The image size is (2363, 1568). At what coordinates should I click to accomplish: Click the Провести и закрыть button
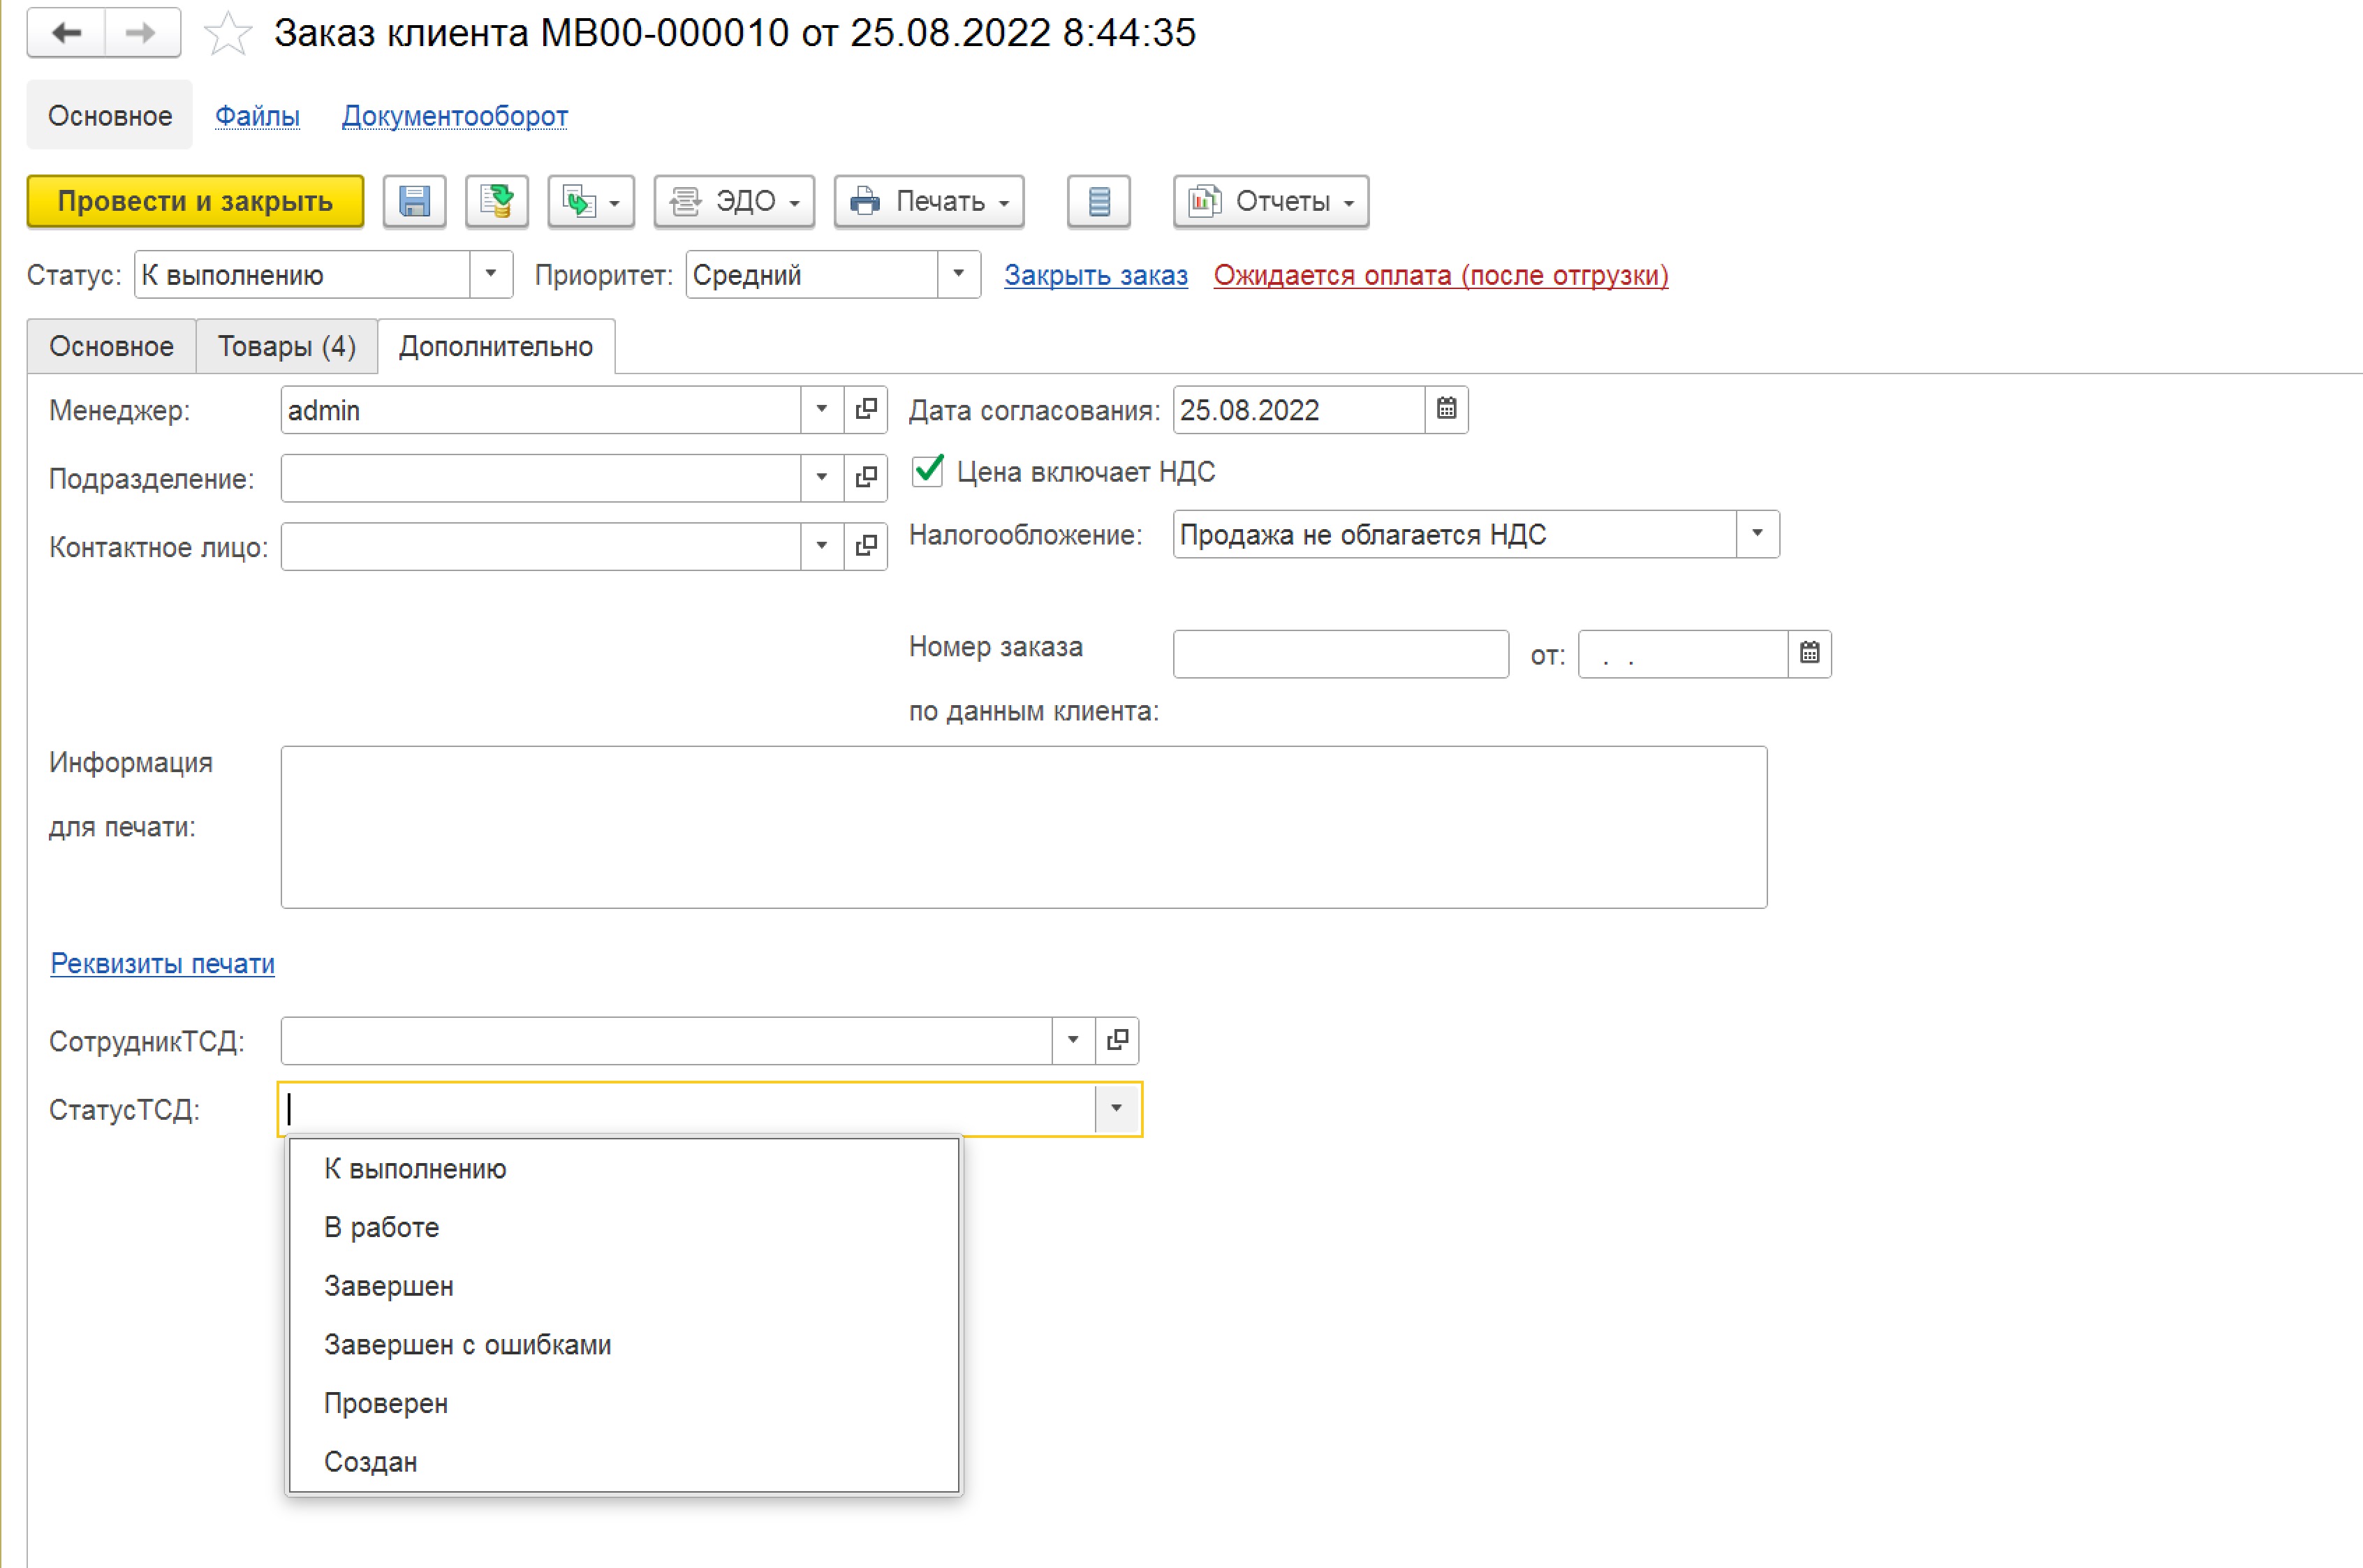(195, 202)
